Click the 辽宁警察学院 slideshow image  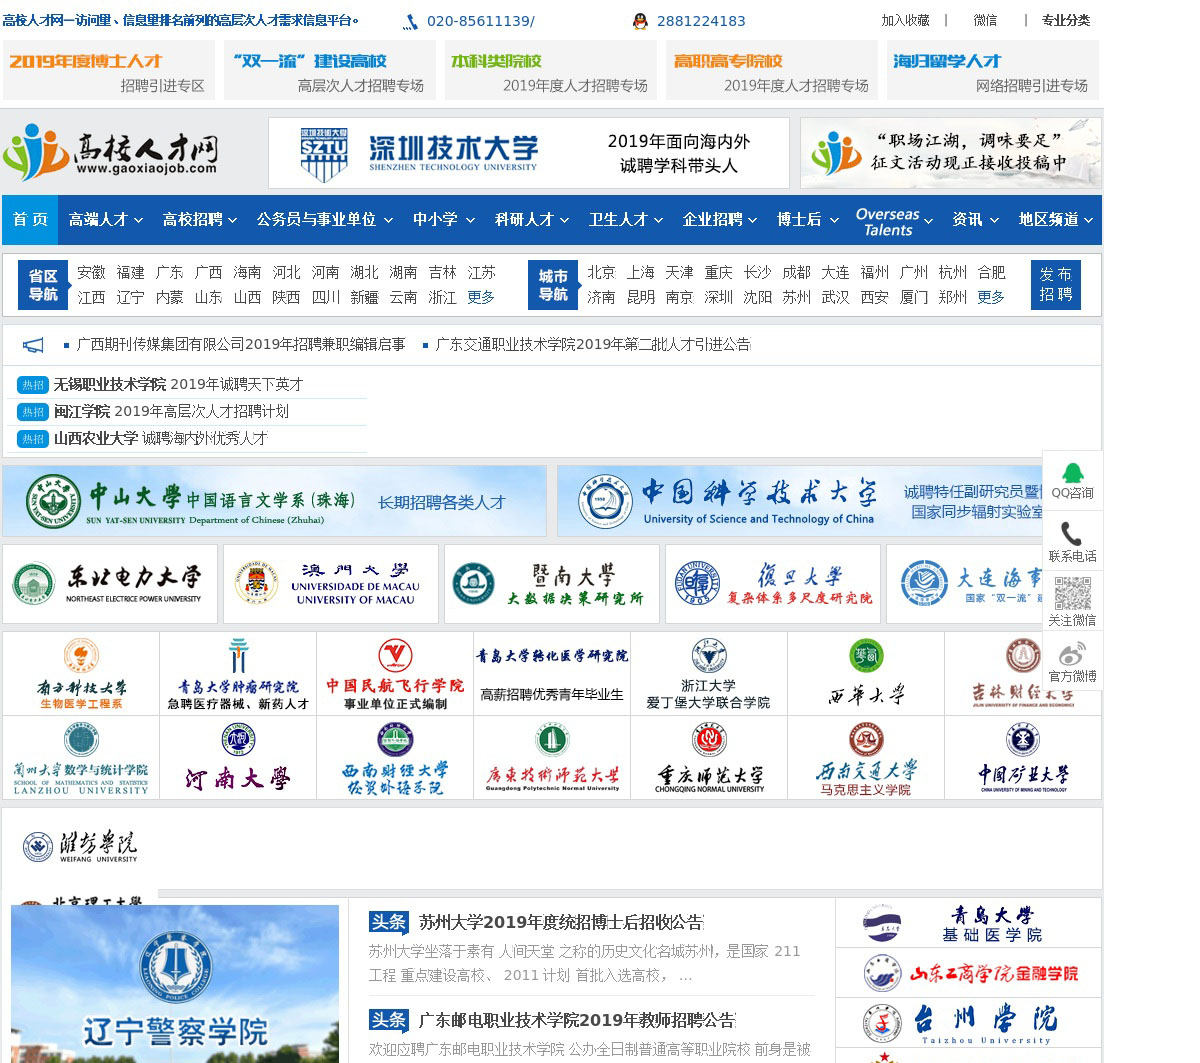(x=175, y=985)
